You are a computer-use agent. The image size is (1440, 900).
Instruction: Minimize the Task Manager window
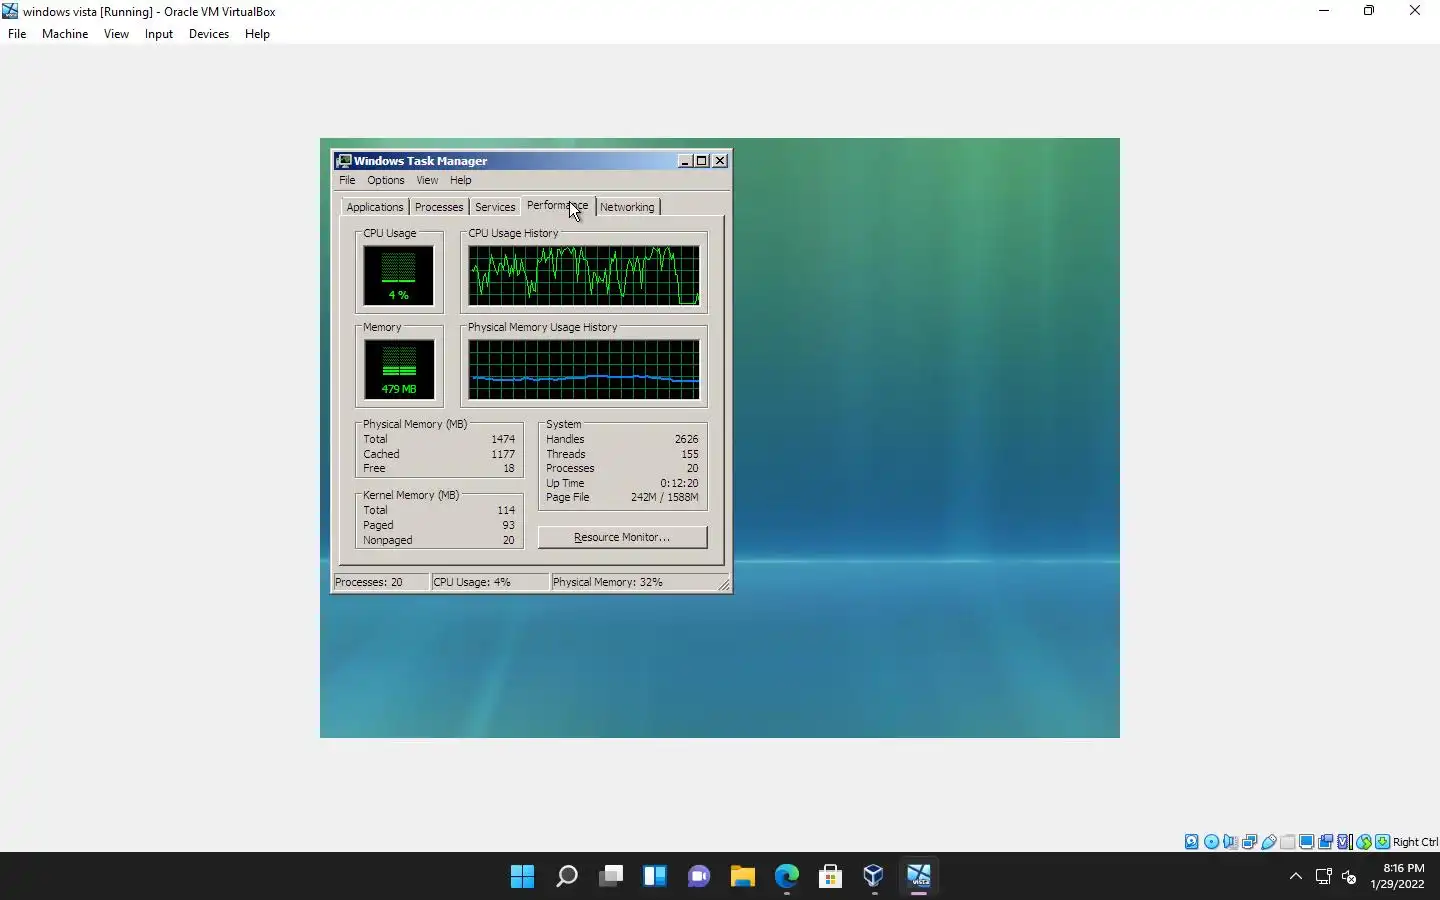(x=685, y=160)
